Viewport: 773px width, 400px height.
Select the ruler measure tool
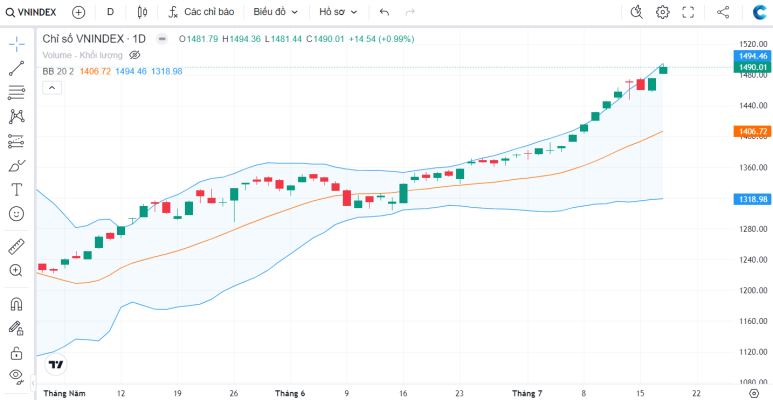pos(17,246)
